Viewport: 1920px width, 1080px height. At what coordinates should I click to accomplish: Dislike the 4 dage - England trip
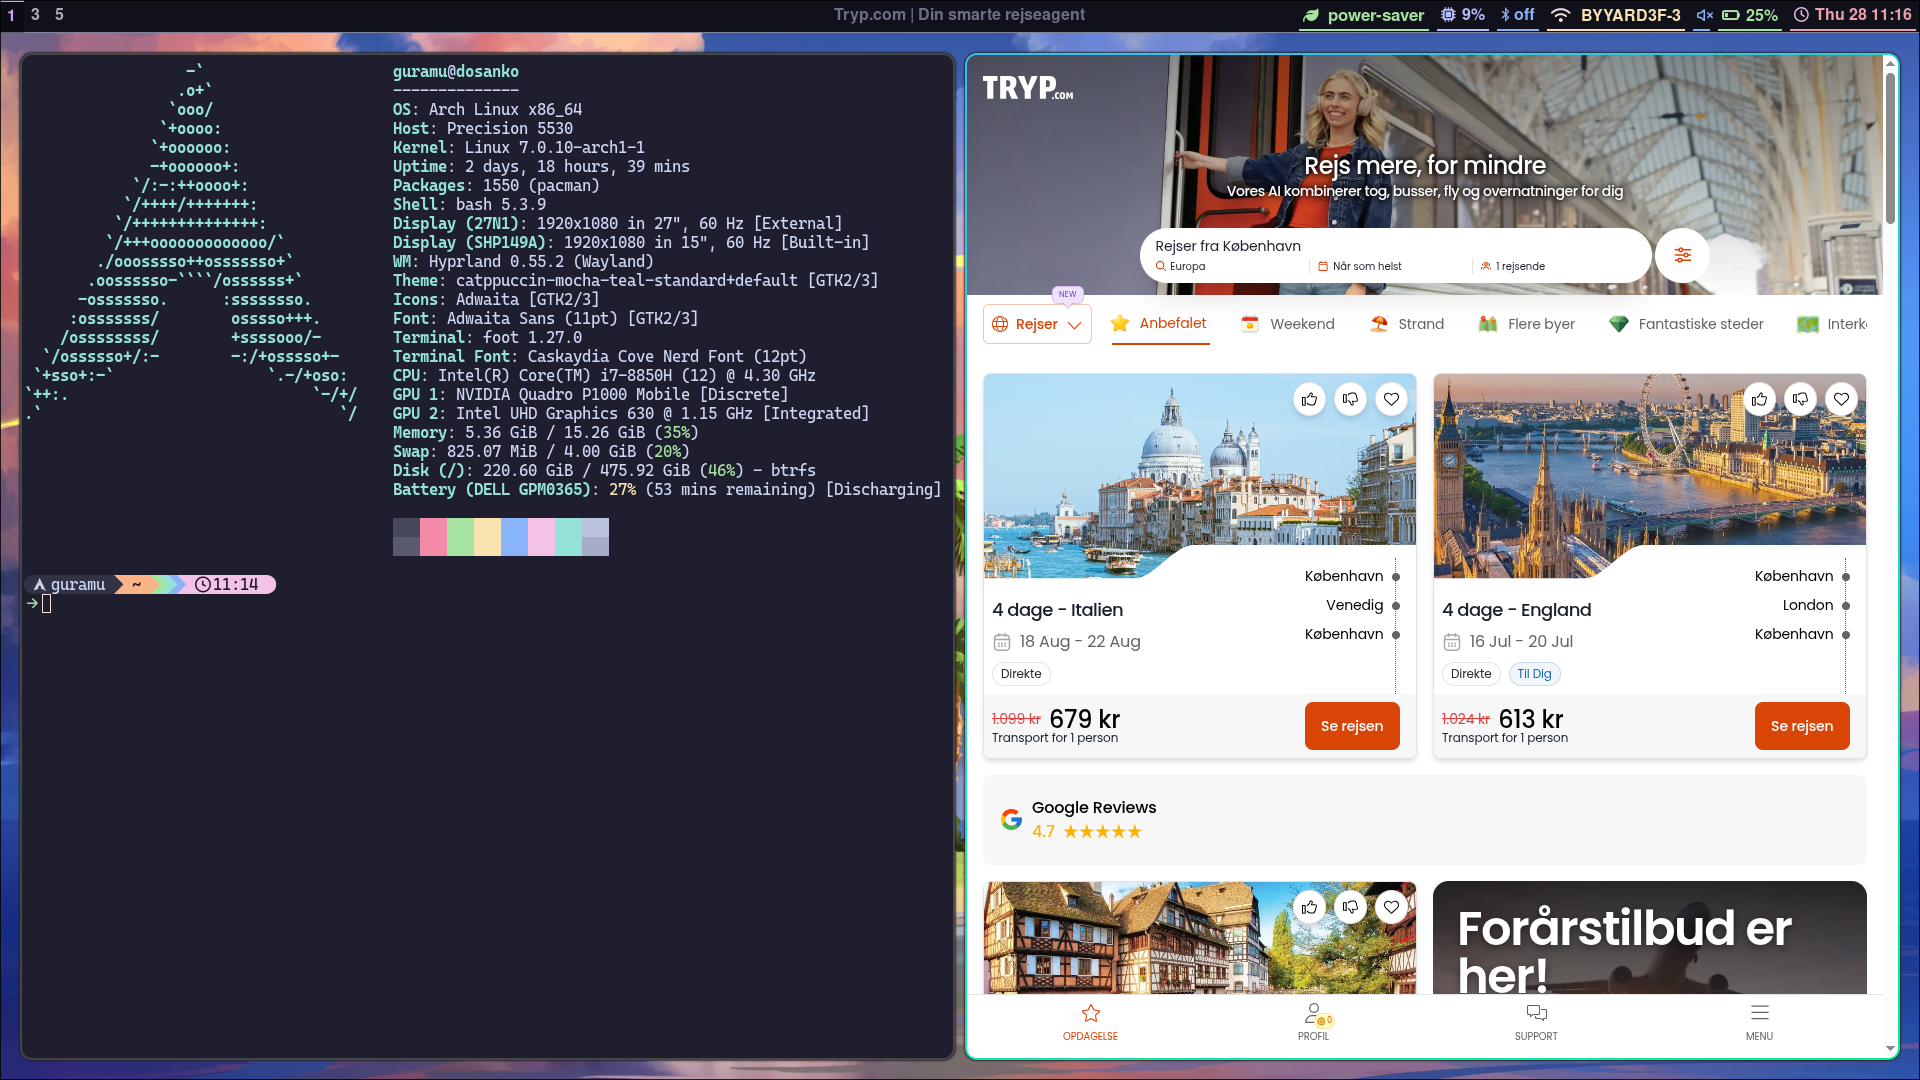1800,399
